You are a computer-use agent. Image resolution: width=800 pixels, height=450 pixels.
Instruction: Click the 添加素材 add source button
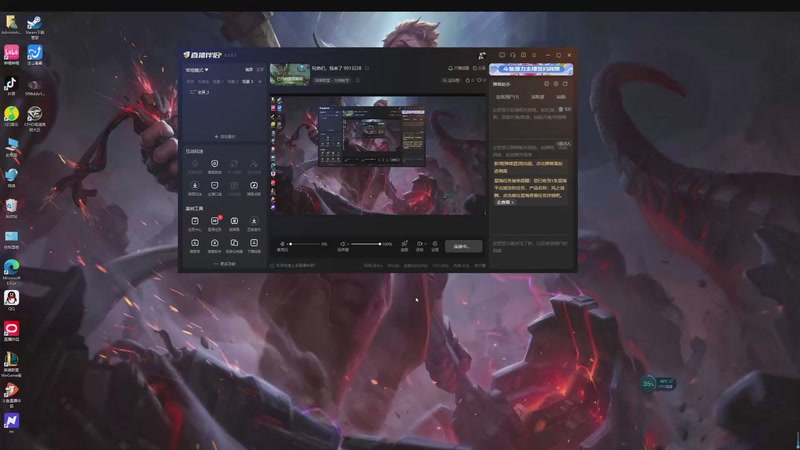point(225,137)
